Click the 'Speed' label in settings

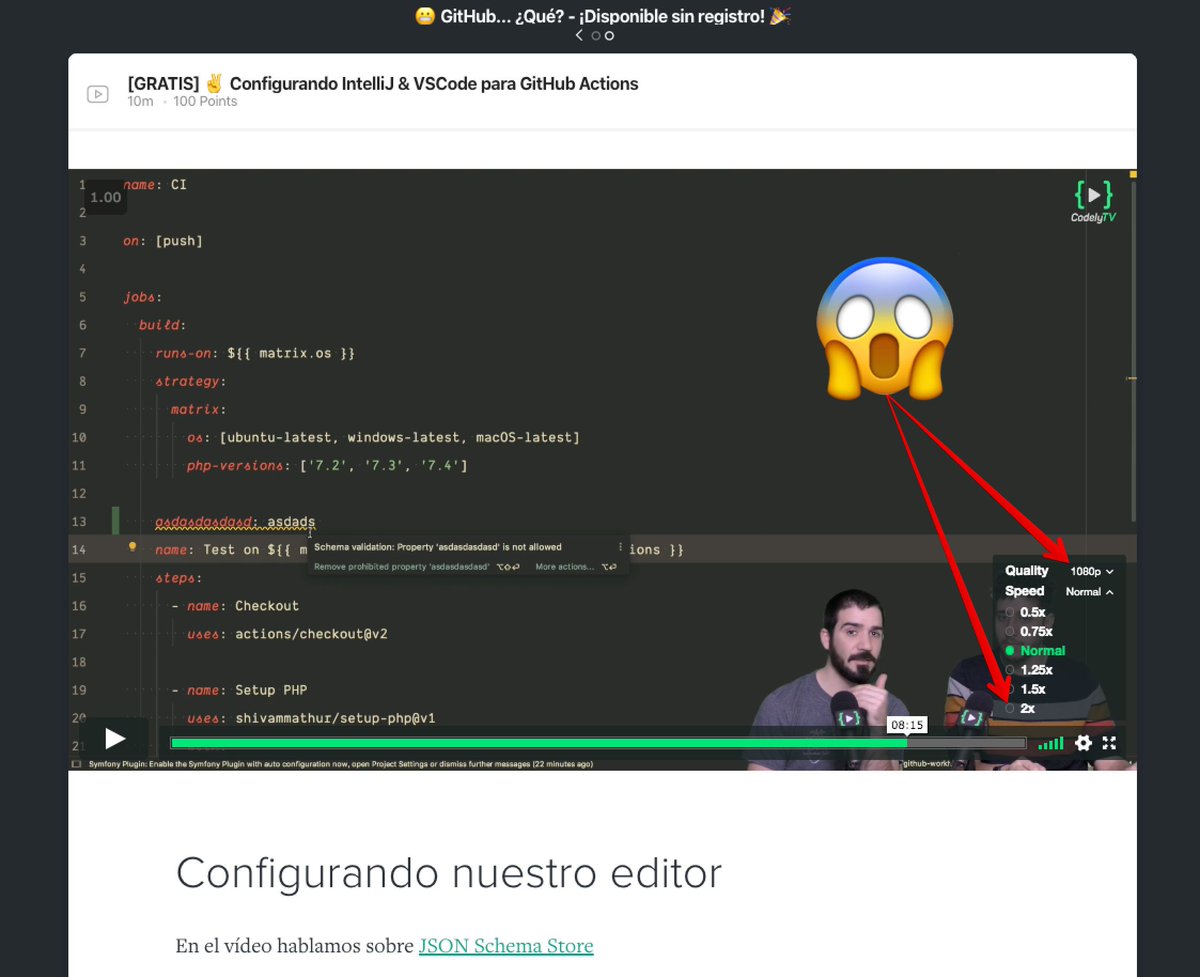(1025, 591)
